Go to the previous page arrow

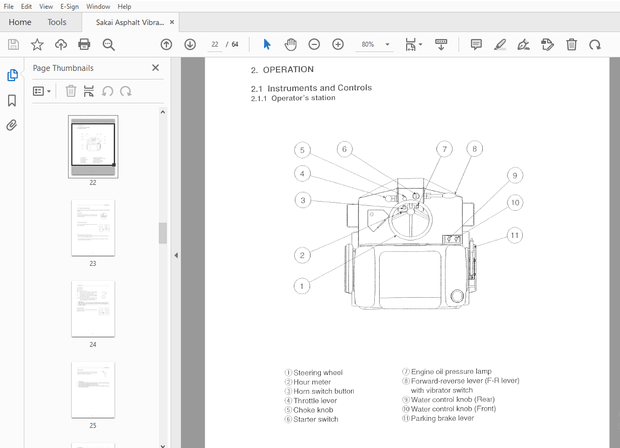166,44
